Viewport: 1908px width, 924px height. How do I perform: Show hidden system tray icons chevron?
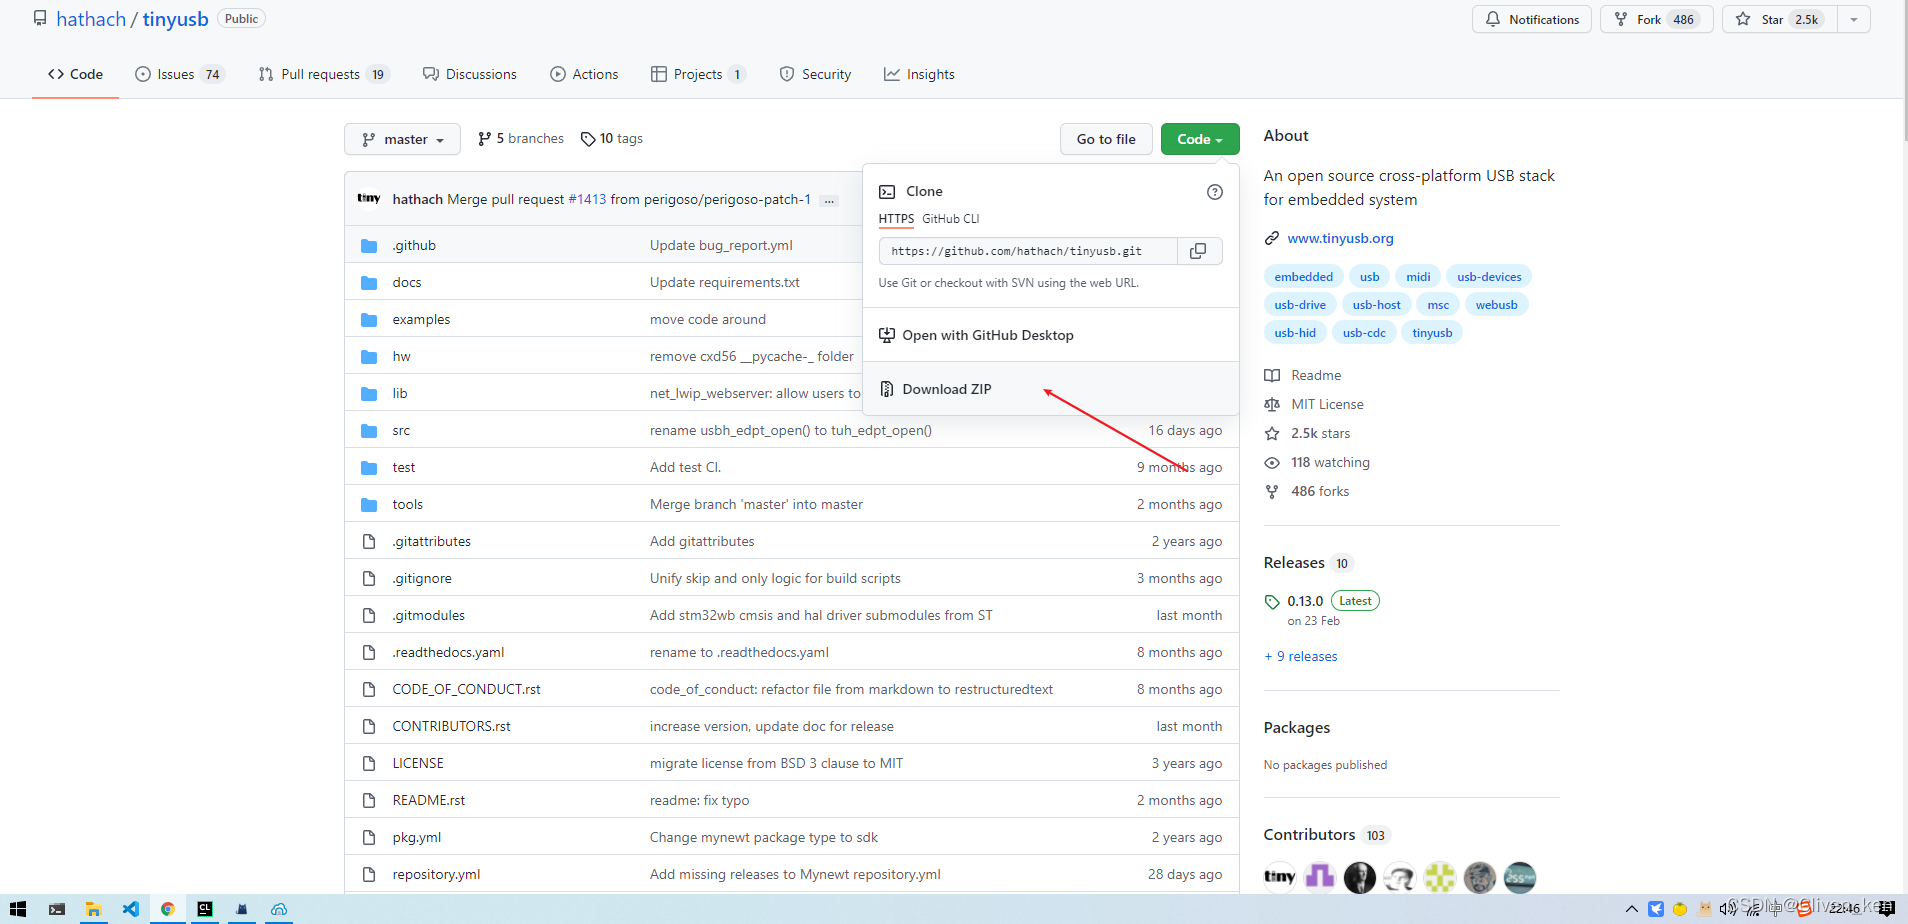[x=1631, y=909]
